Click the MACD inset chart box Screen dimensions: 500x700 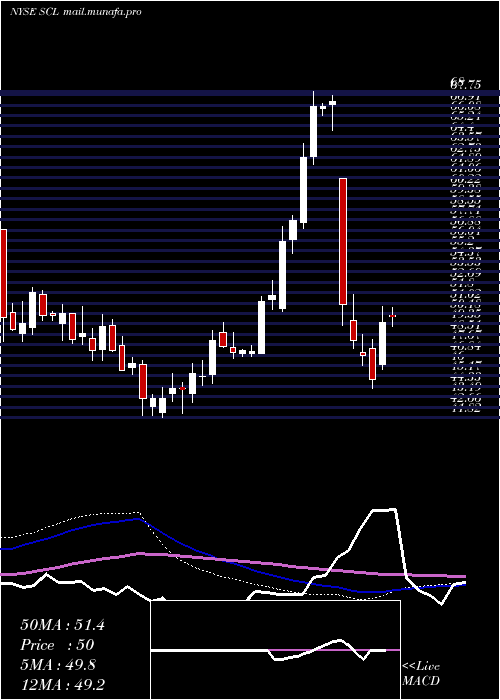[x=275, y=650]
